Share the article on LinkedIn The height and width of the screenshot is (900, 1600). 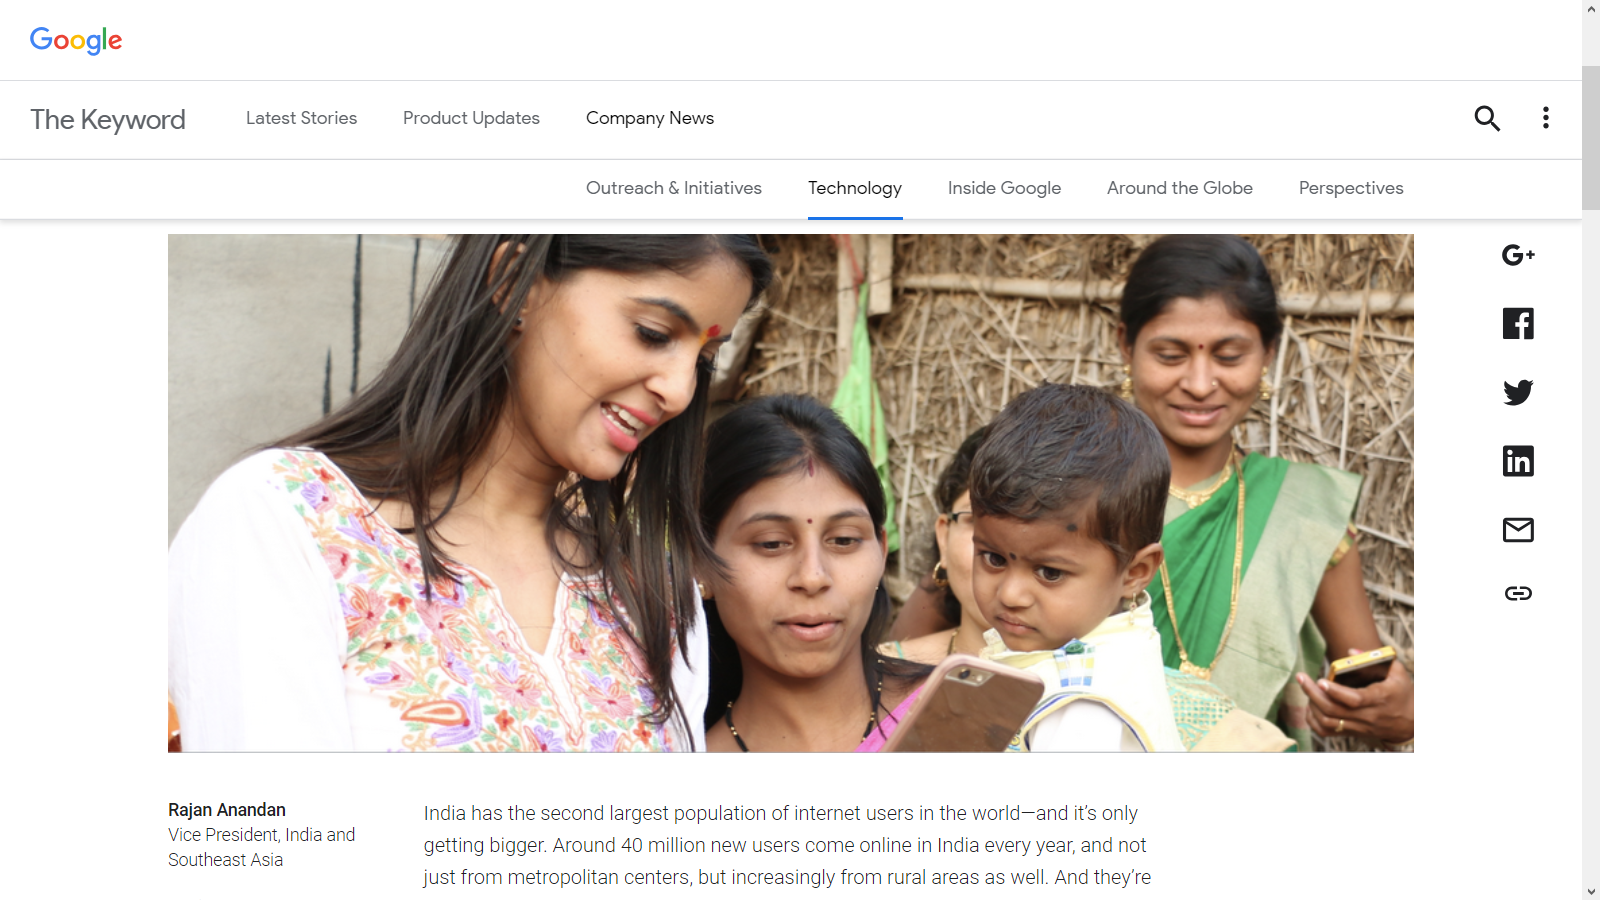pyautogui.click(x=1518, y=461)
